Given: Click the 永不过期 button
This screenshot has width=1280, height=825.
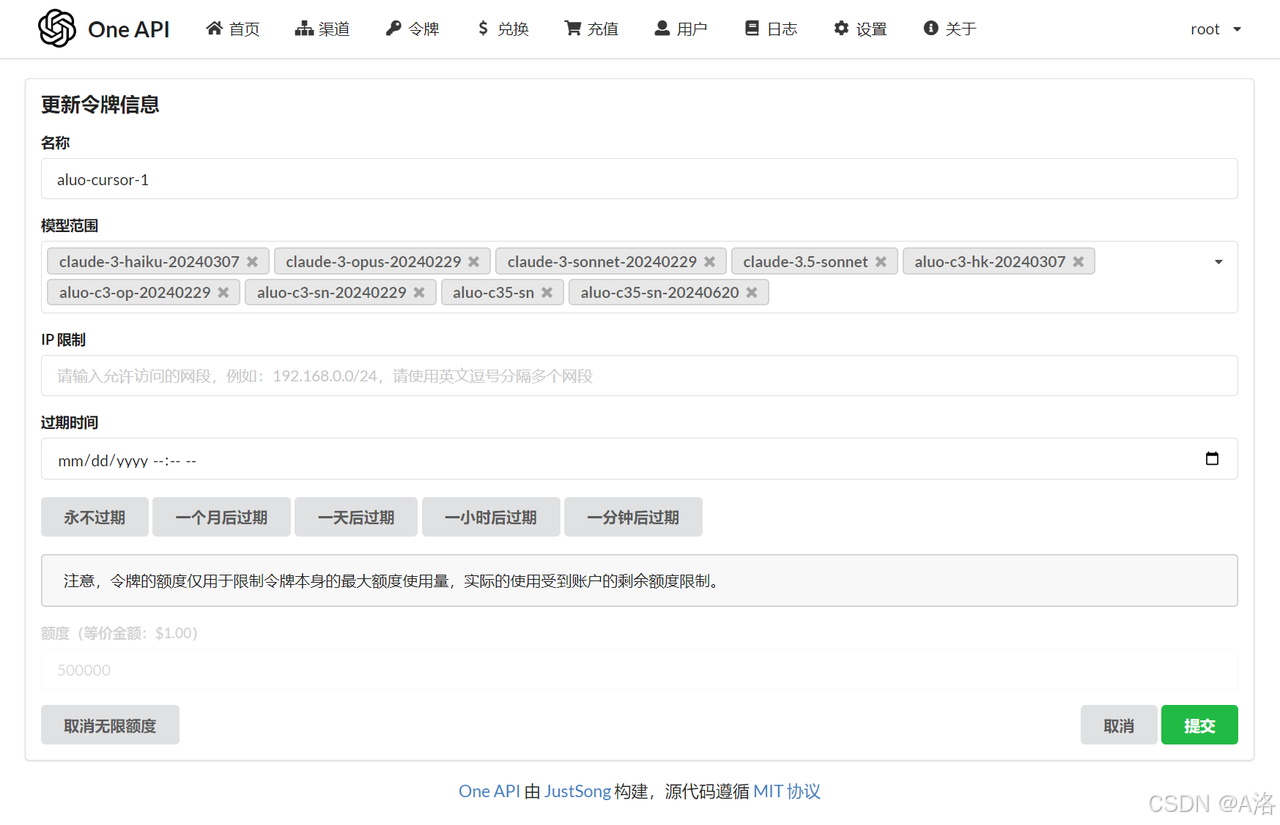Looking at the screenshot, I should tap(95, 517).
